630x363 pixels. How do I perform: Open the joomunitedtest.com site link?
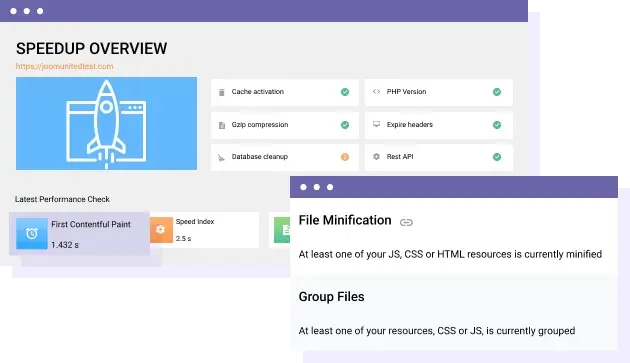pyautogui.click(x=65, y=66)
